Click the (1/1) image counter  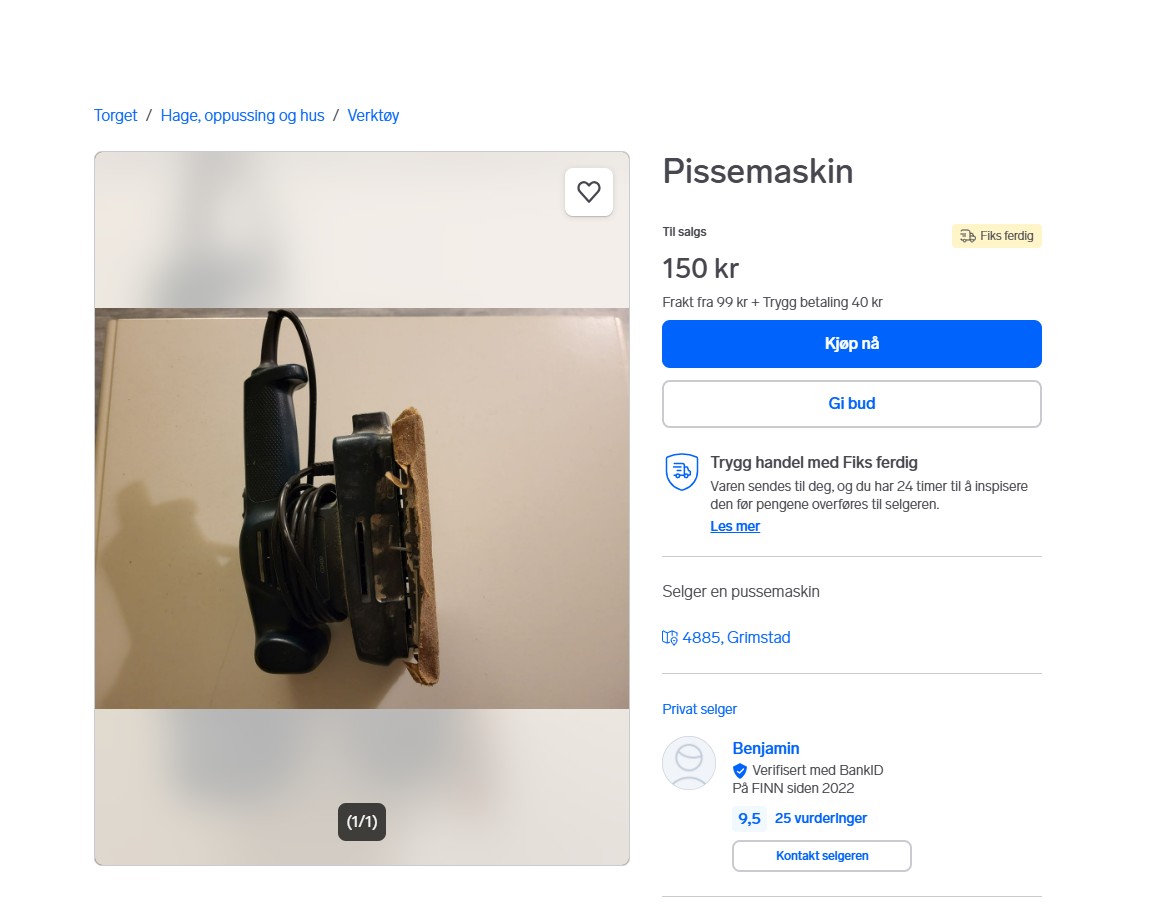[362, 822]
